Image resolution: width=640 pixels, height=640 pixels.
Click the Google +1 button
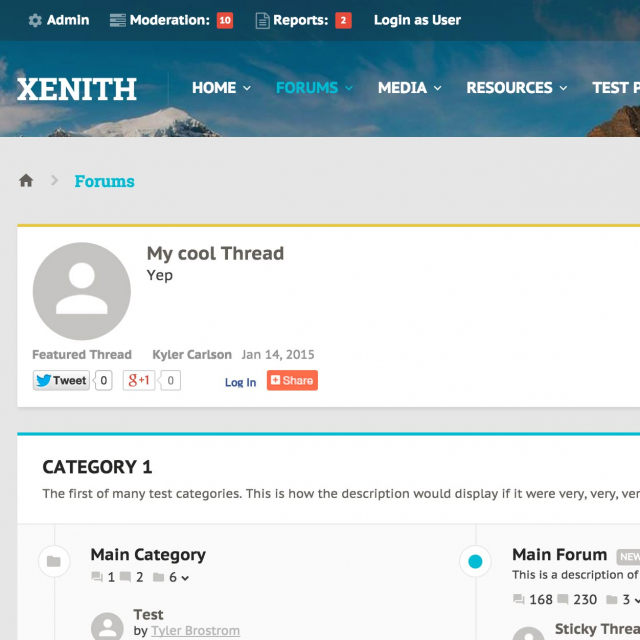point(139,380)
